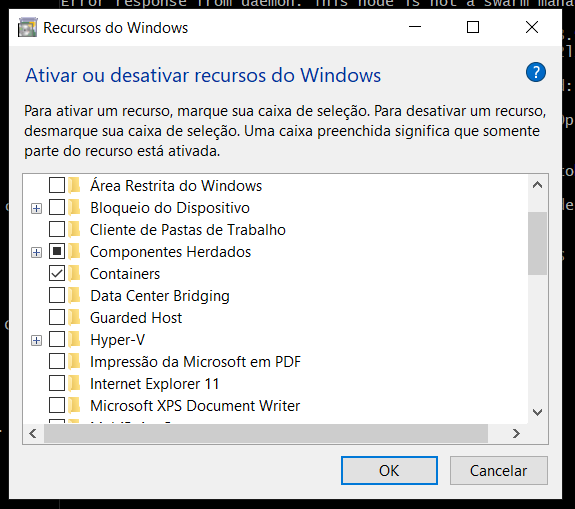Select the Área Restrita do Windows label
The image size is (575, 509).
coord(176,186)
